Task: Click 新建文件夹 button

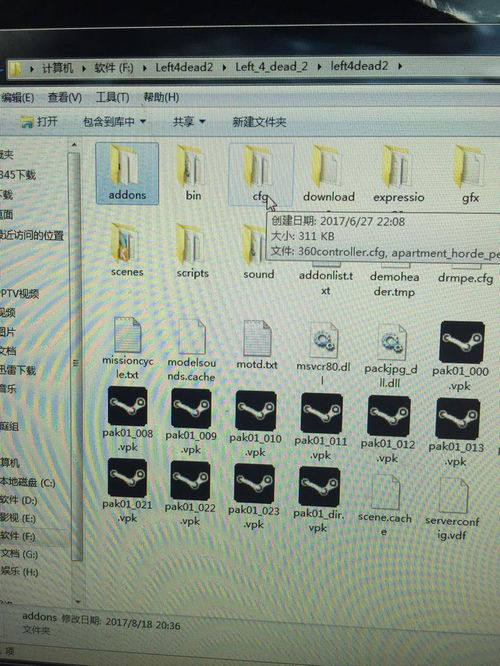Action: pyautogui.click(x=259, y=122)
